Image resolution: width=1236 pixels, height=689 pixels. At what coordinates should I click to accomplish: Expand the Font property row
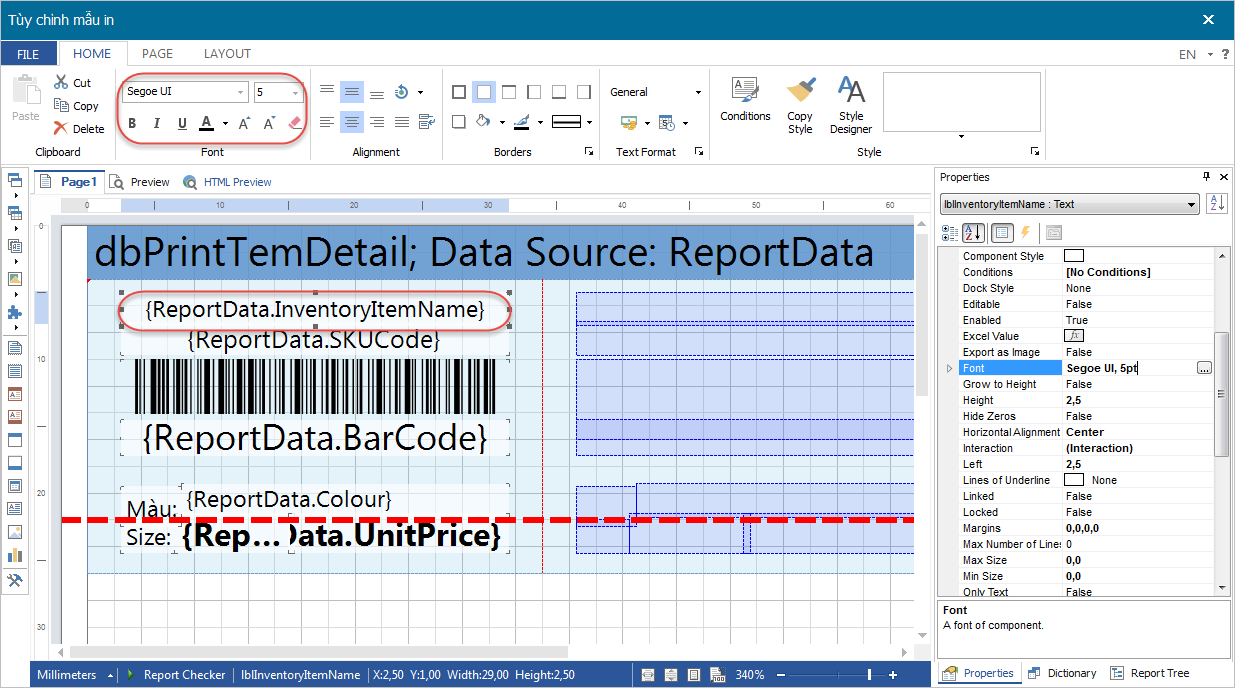point(949,368)
